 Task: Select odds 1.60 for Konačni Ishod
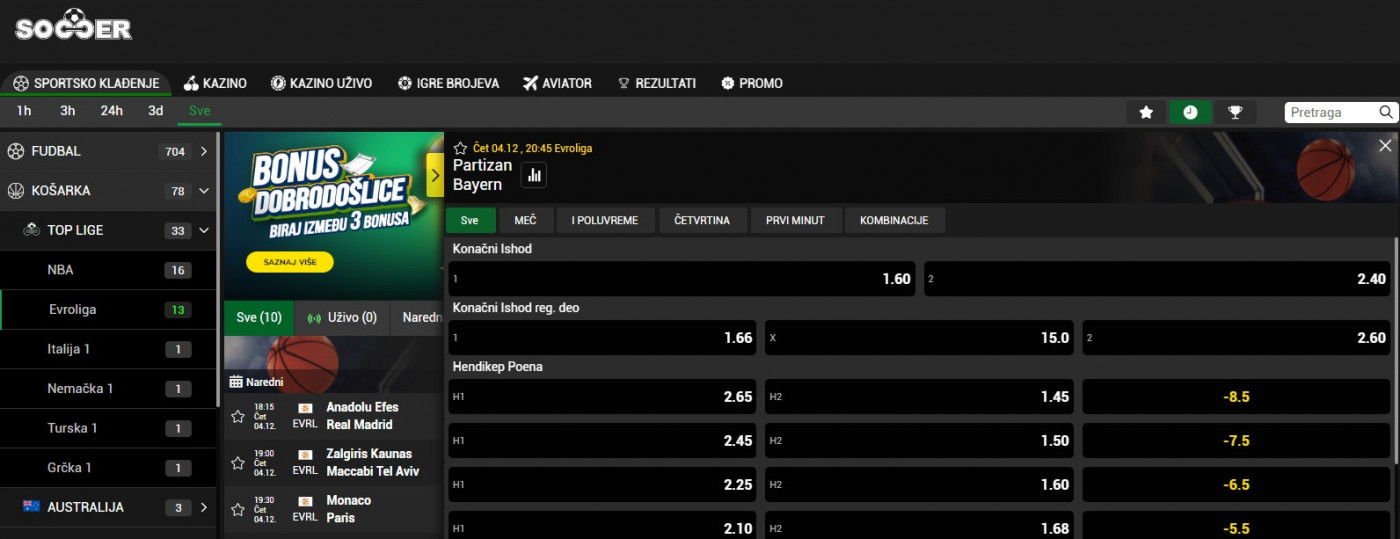(x=684, y=279)
